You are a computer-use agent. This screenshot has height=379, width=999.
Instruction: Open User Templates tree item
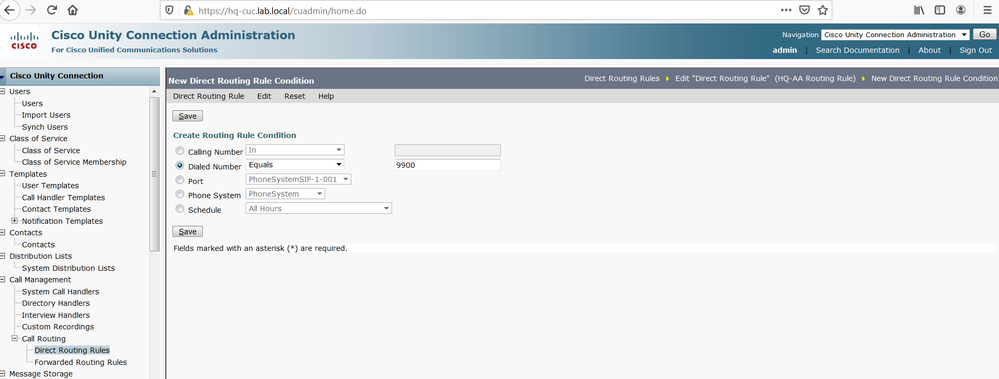click(x=50, y=186)
